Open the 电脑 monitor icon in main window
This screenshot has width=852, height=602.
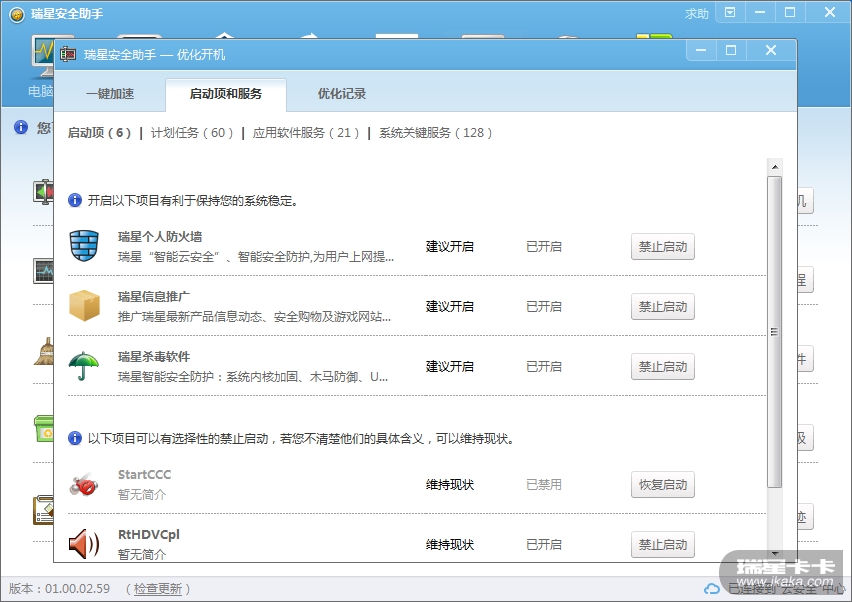pos(42,57)
